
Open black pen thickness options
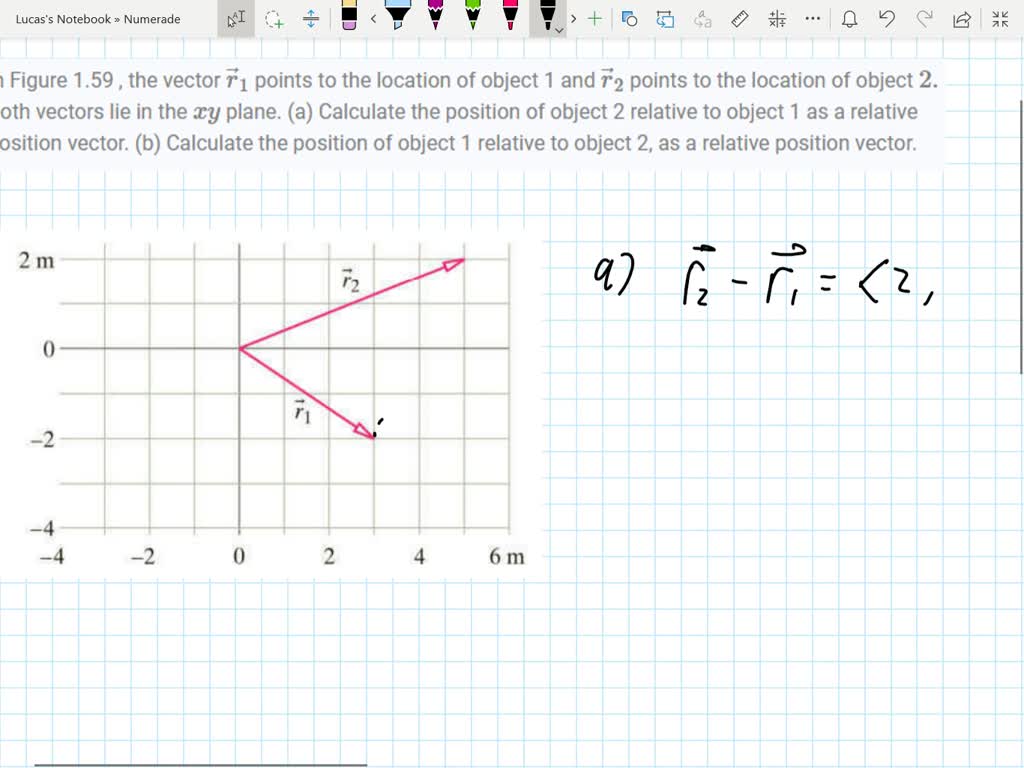click(557, 30)
